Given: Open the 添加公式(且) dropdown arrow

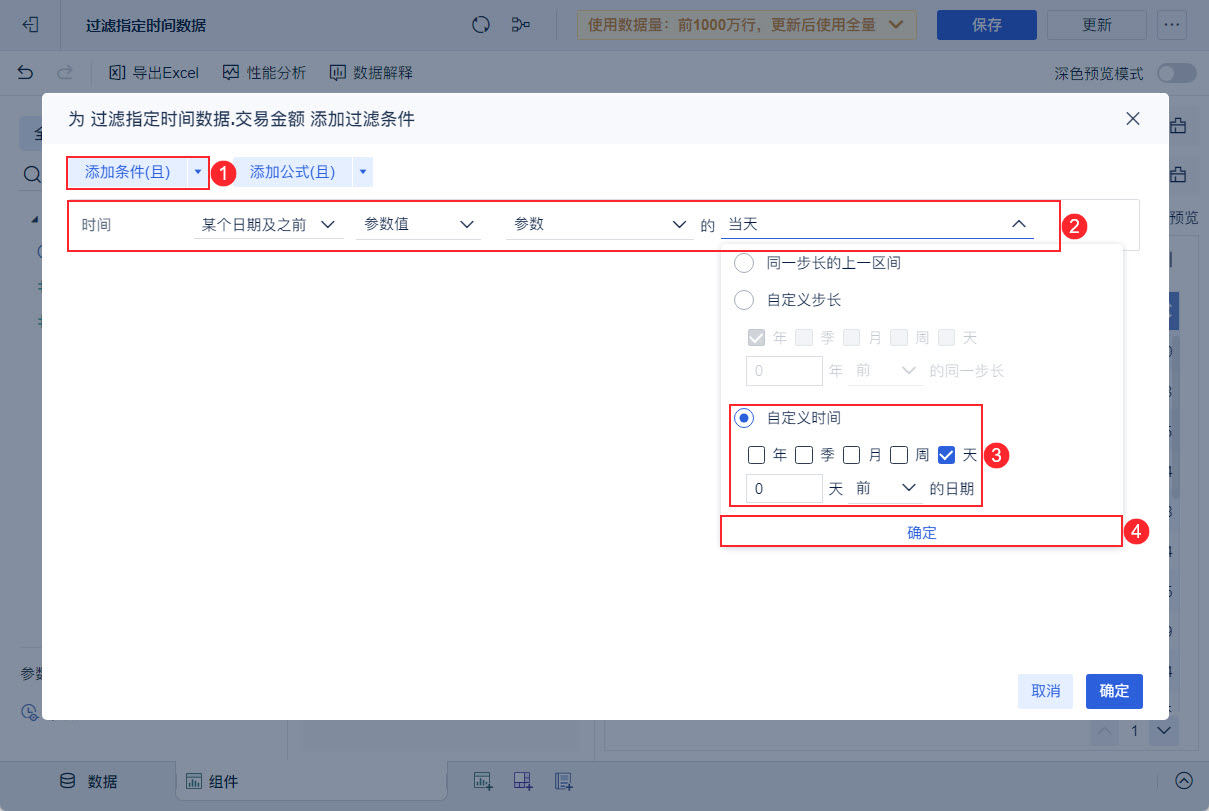Looking at the screenshot, I should (x=363, y=172).
